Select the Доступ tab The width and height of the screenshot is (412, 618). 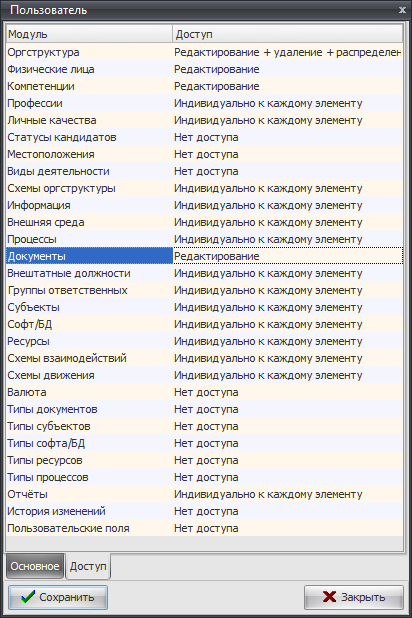[88, 566]
